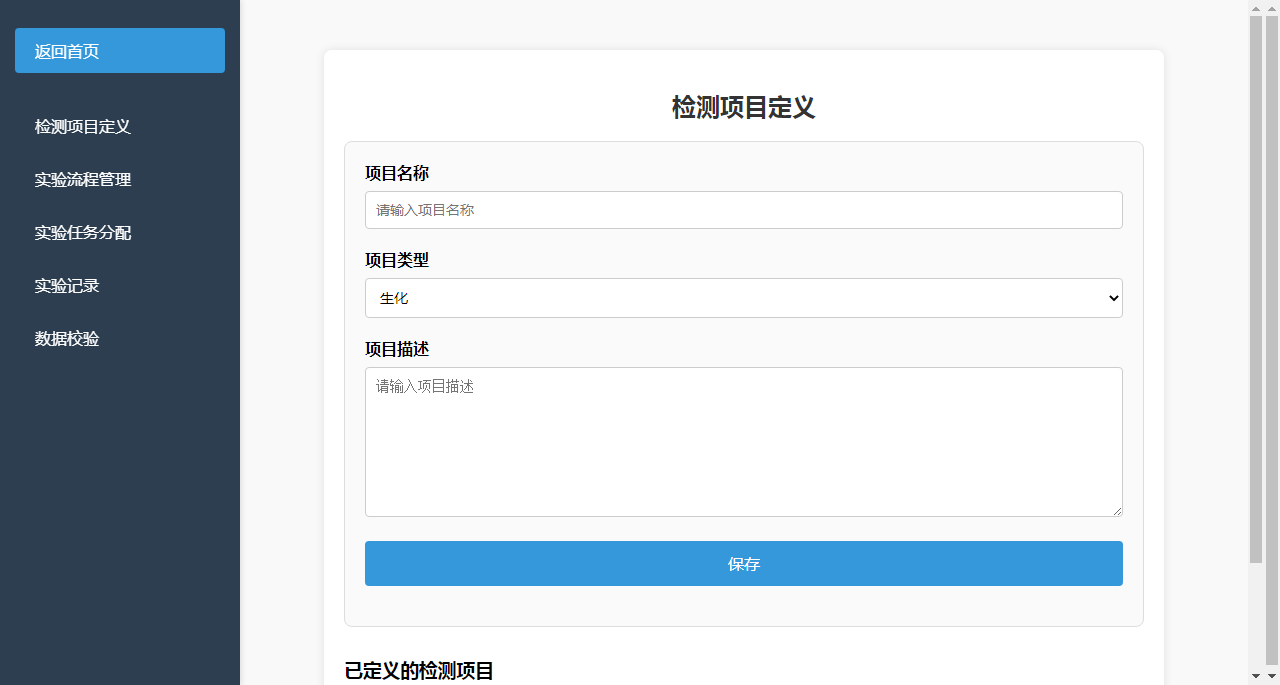Image resolution: width=1280 pixels, height=685 pixels.
Task: Focus the 项目名称 input field
Action: point(744,210)
